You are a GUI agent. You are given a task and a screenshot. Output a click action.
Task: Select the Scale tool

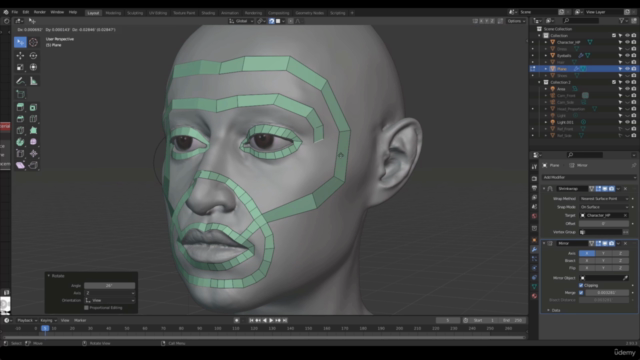tap(20, 67)
